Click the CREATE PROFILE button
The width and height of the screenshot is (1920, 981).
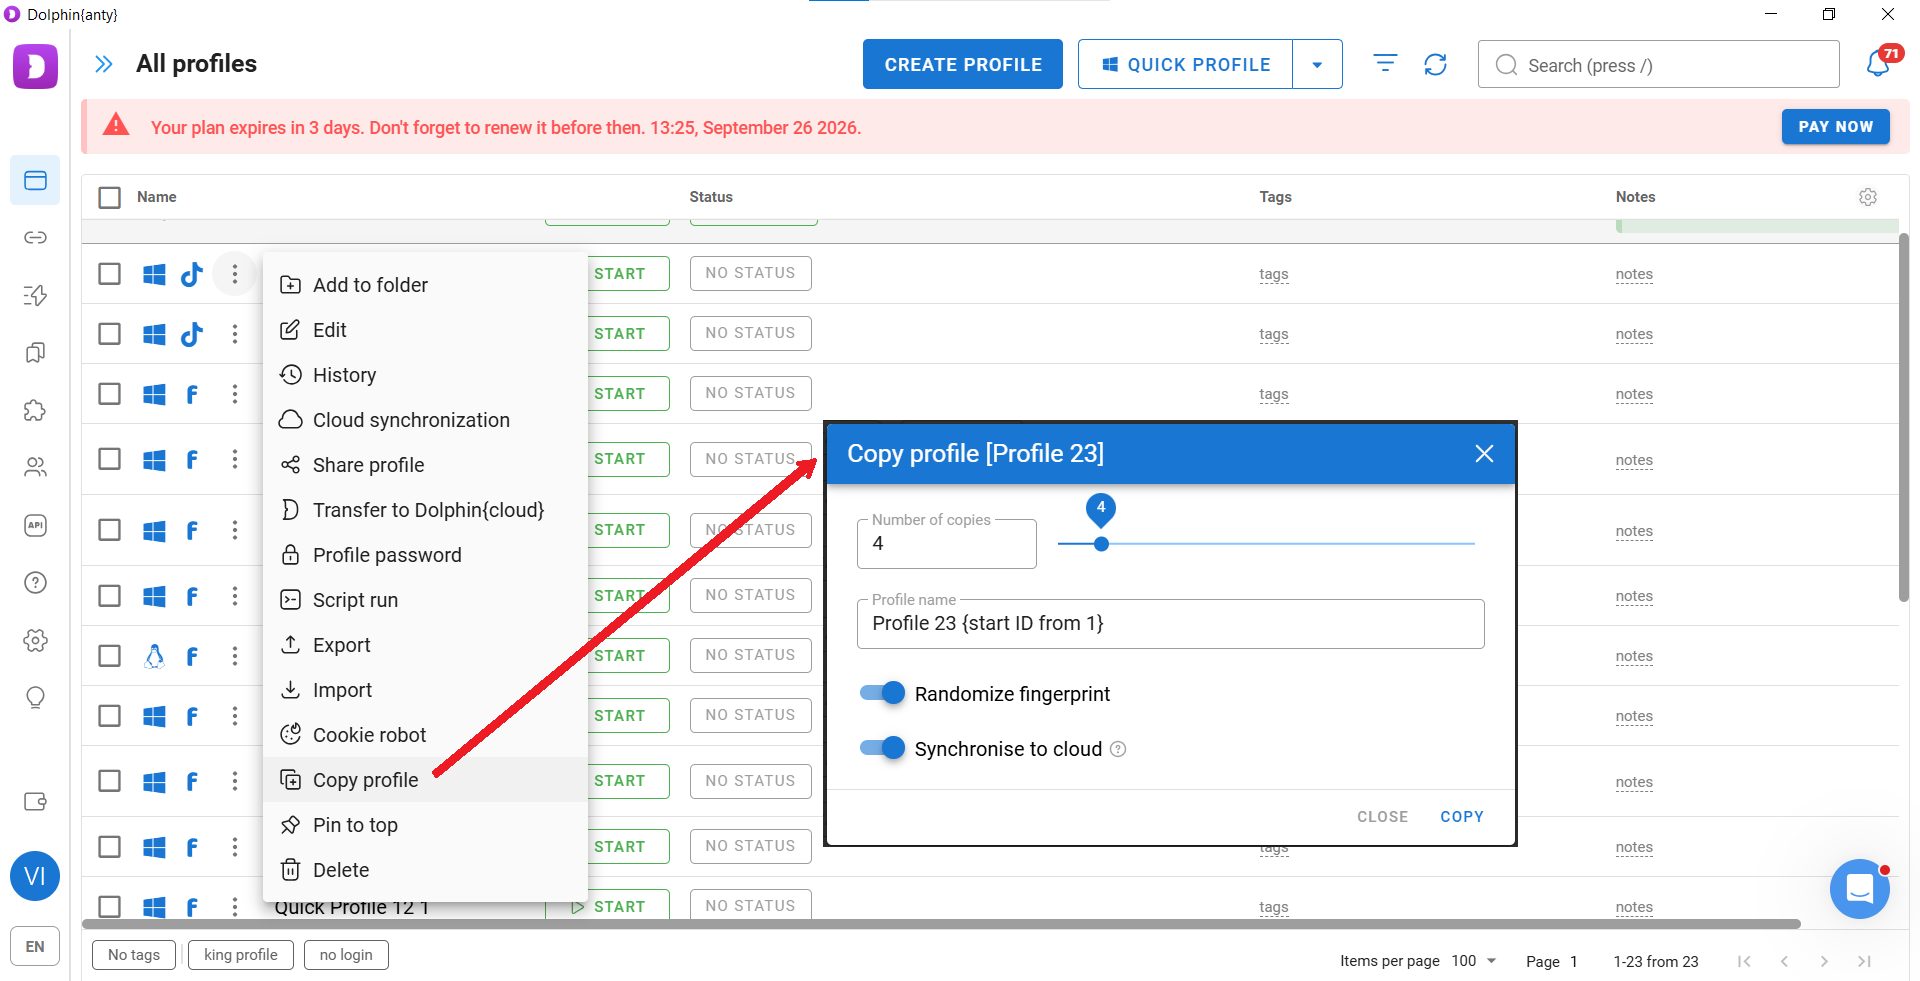(x=963, y=65)
